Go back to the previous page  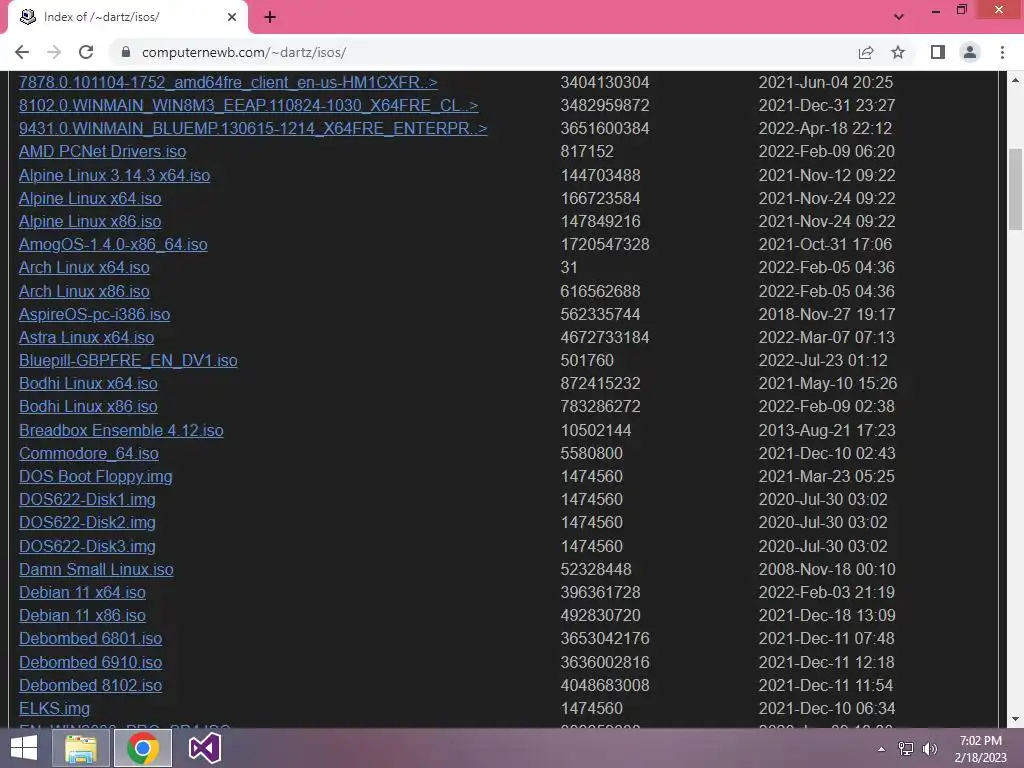(22, 52)
